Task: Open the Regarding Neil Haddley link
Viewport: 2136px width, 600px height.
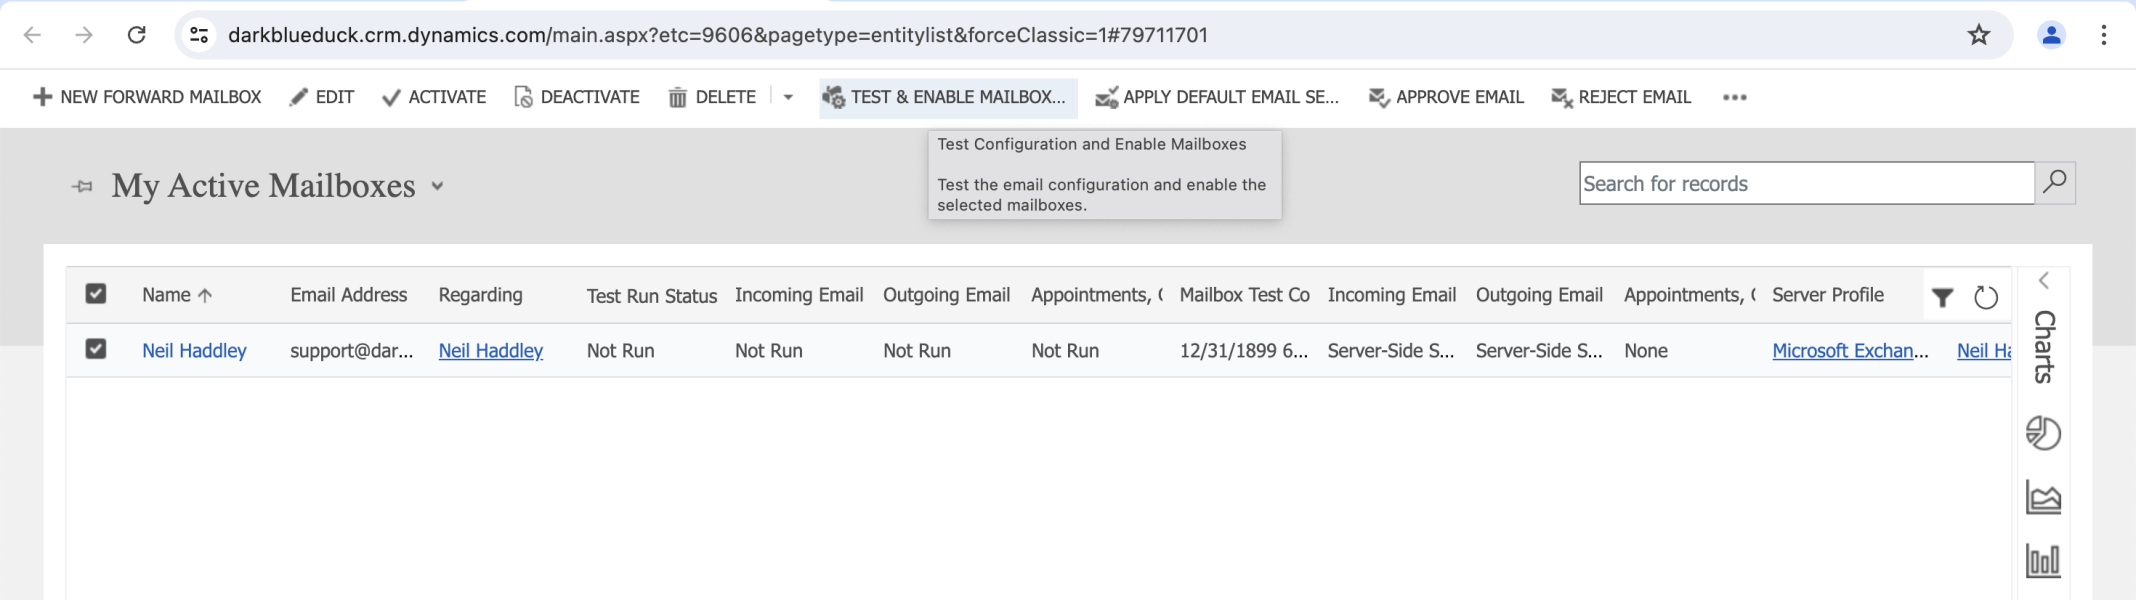Action: (x=491, y=351)
